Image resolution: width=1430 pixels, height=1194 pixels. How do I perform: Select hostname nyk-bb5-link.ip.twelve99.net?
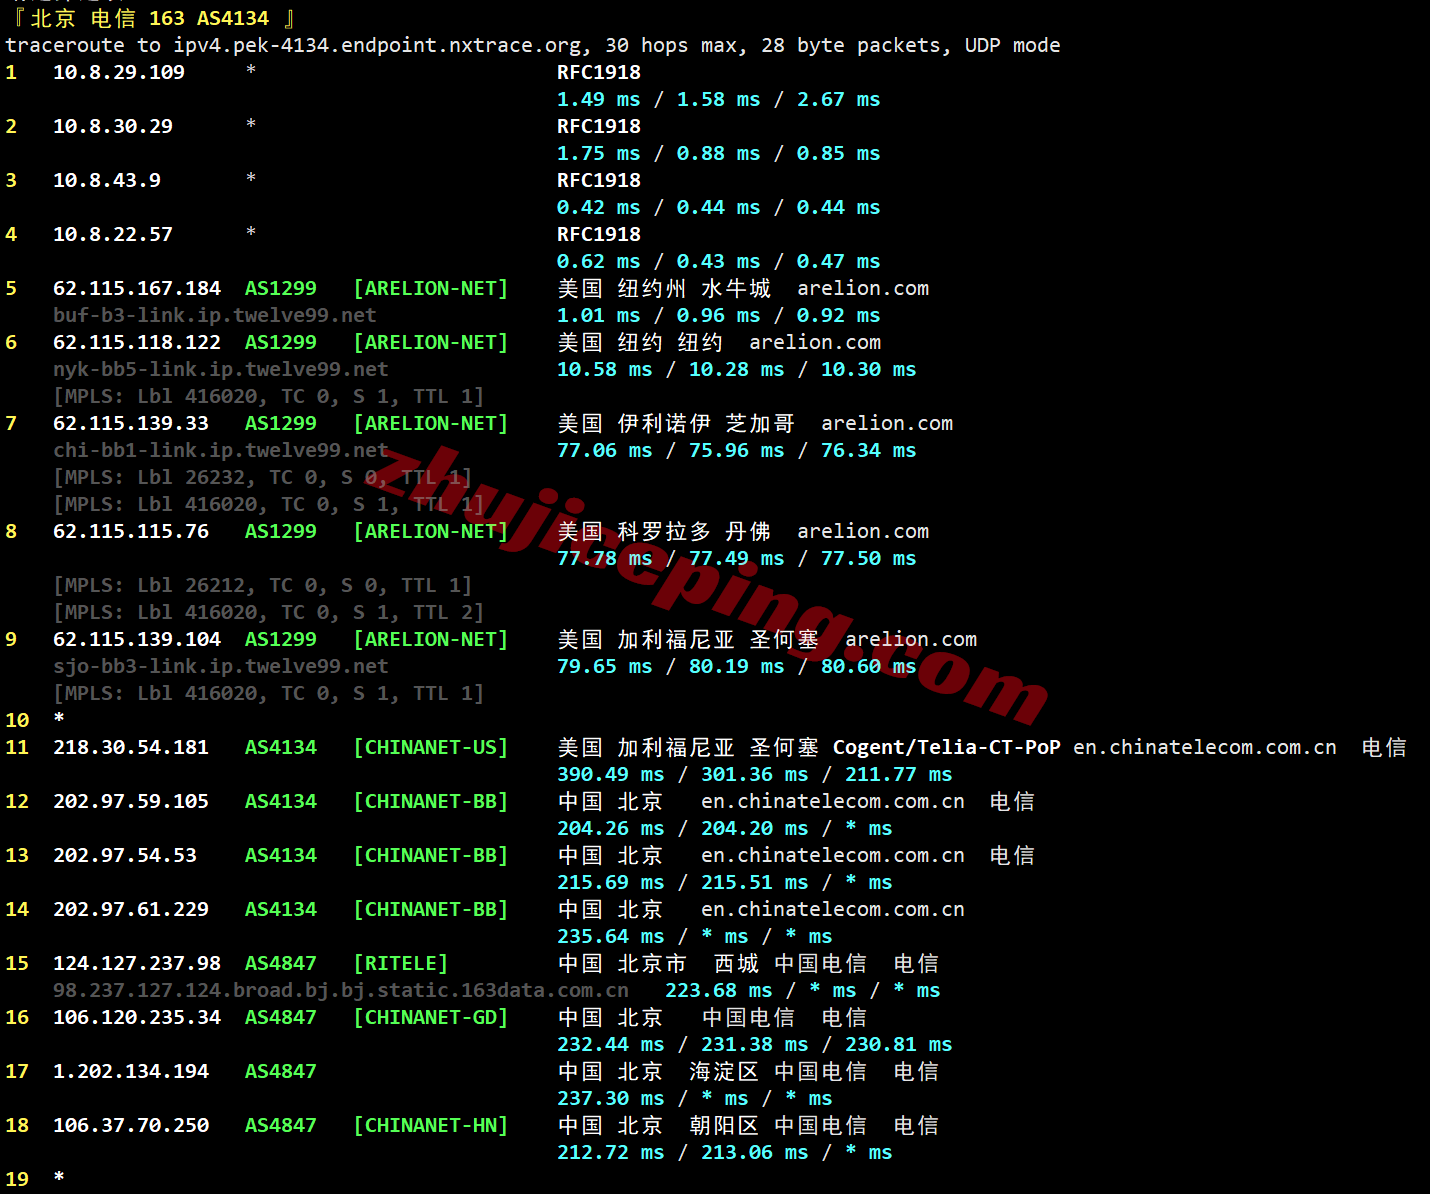click(221, 369)
